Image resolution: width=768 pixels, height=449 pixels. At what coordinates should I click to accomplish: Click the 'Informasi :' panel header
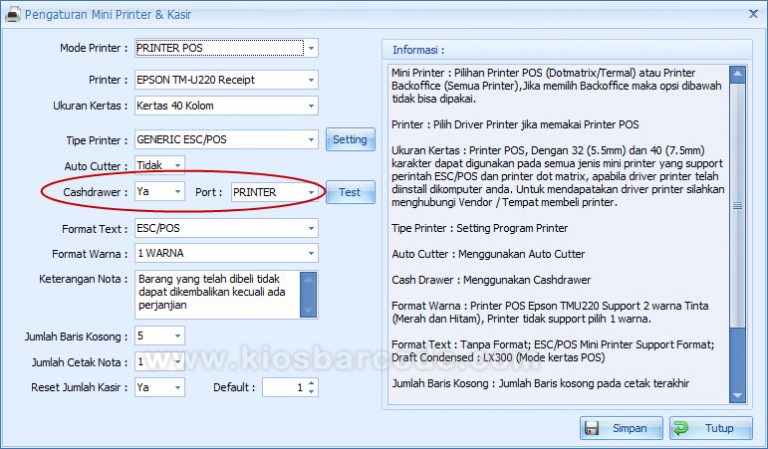coord(567,50)
